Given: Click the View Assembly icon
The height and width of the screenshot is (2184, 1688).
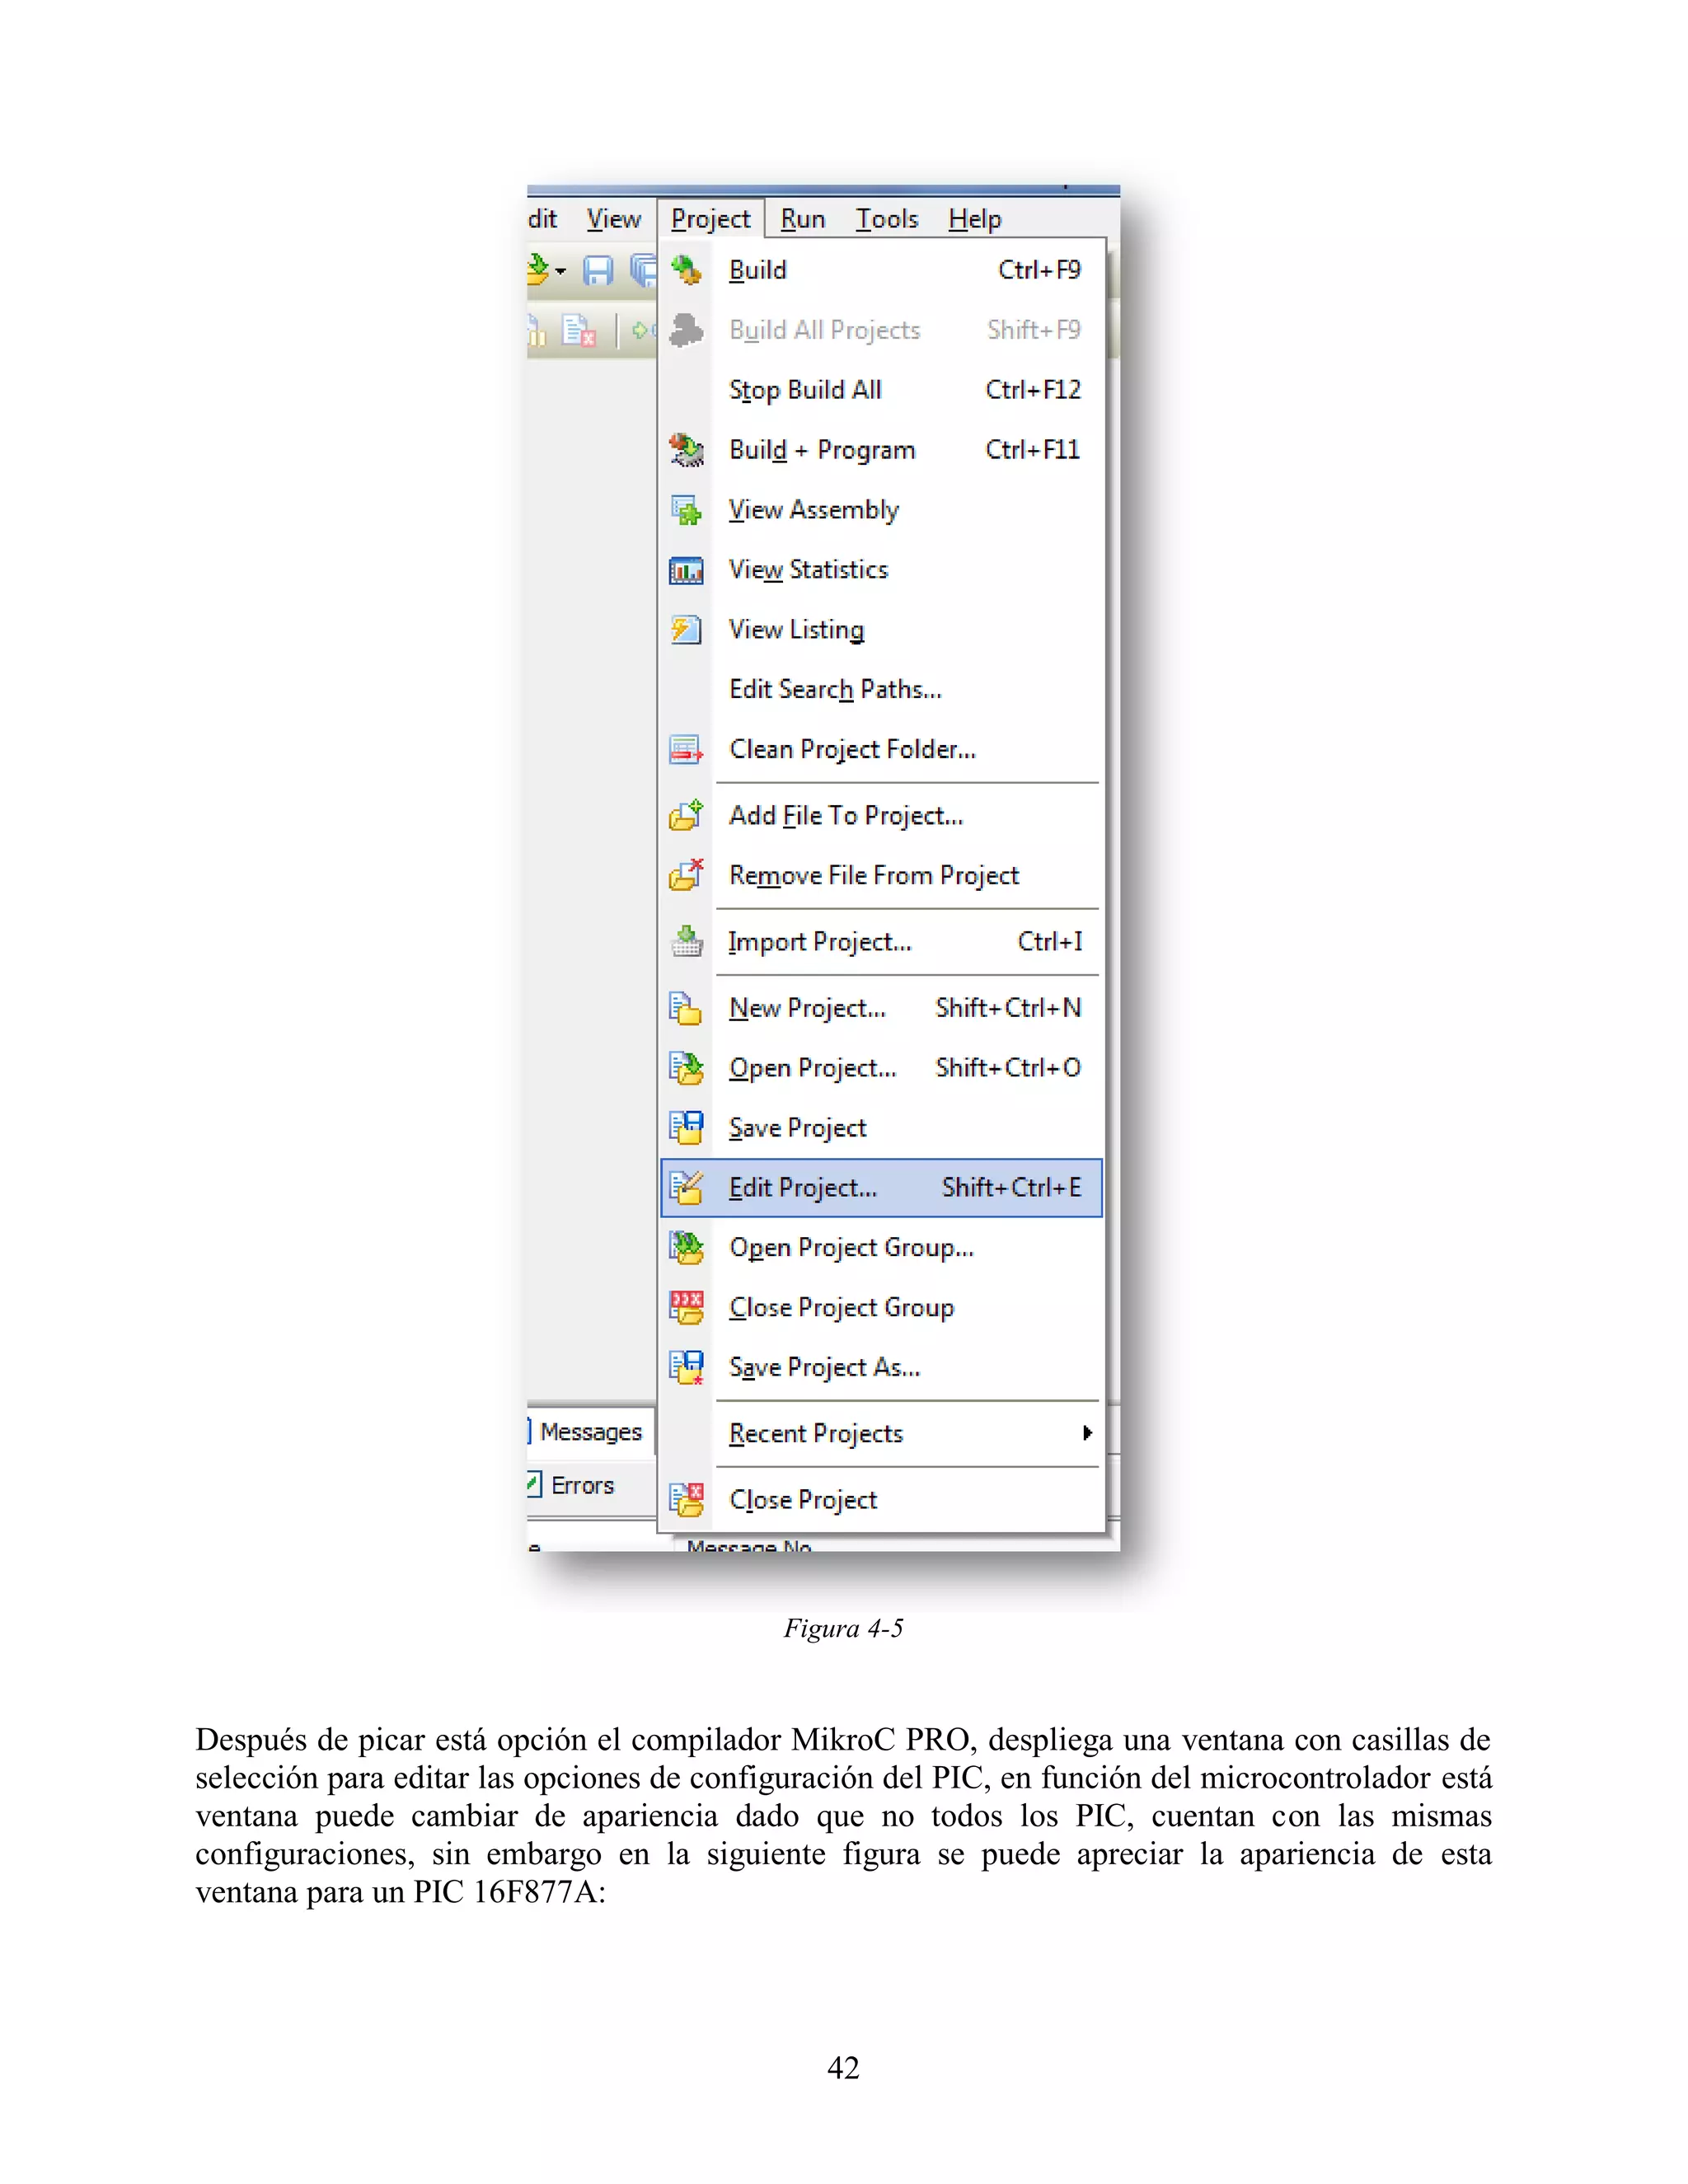Looking at the screenshot, I should [686, 510].
